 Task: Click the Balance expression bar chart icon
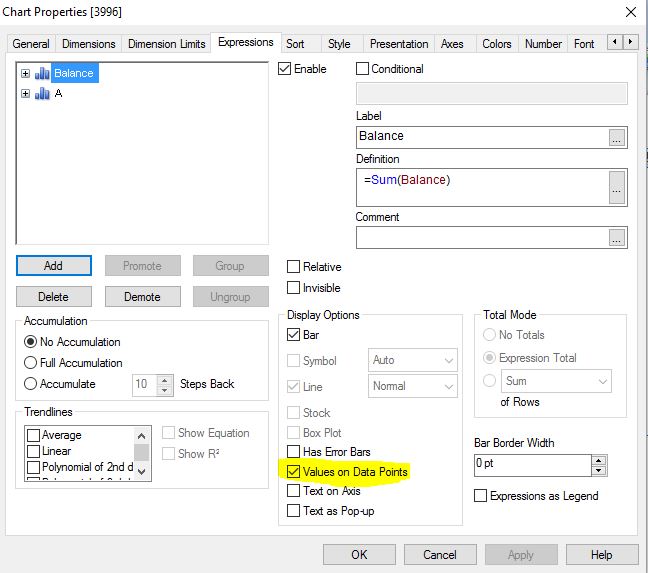42,73
